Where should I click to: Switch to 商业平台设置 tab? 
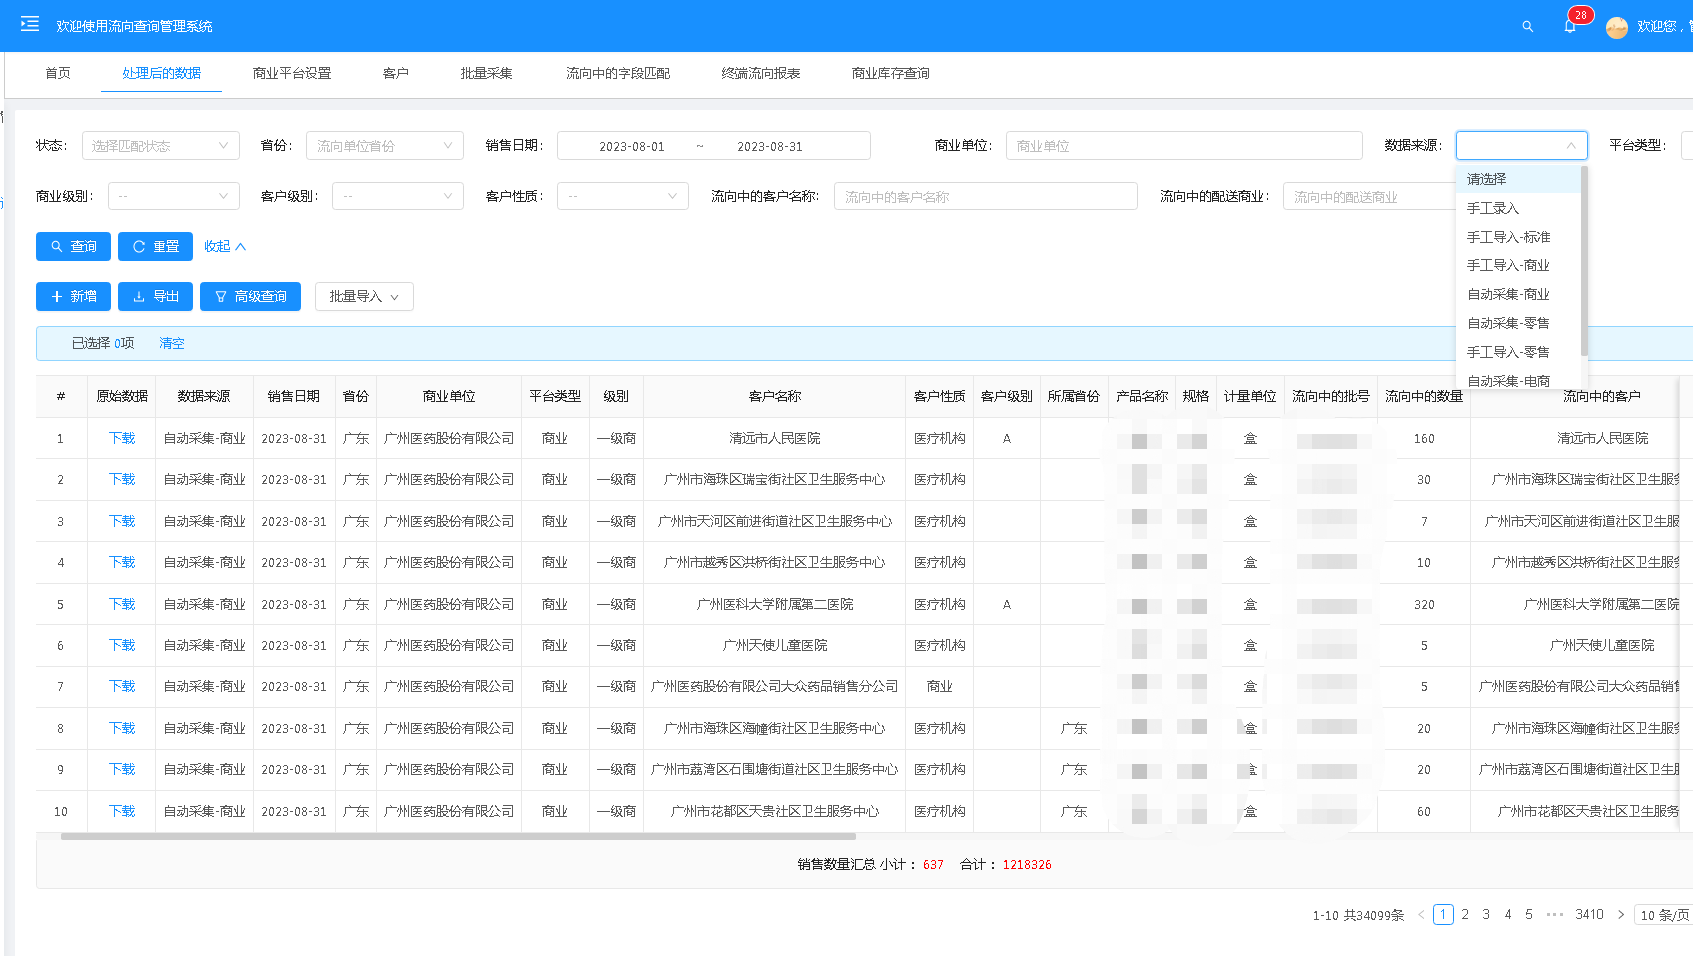(292, 73)
